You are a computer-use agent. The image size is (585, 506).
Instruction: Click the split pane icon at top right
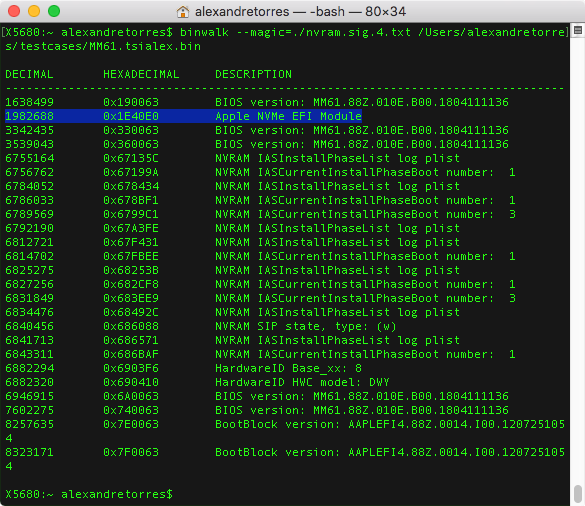pos(578,31)
